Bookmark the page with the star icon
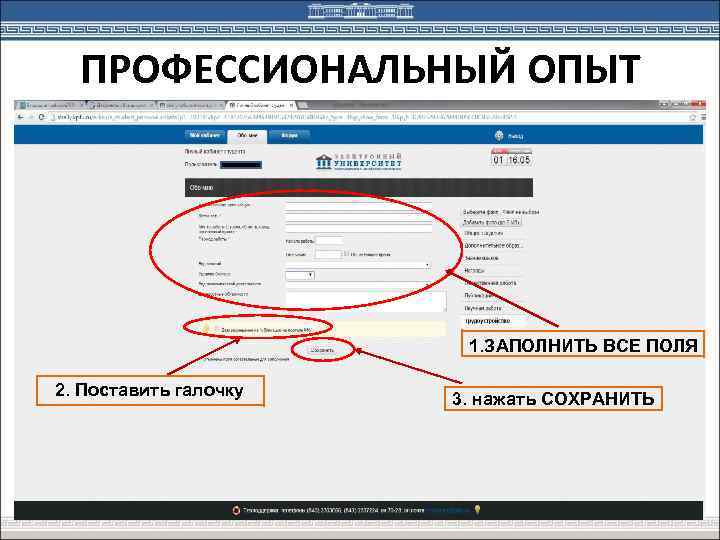The height and width of the screenshot is (540, 720). pos(692,118)
